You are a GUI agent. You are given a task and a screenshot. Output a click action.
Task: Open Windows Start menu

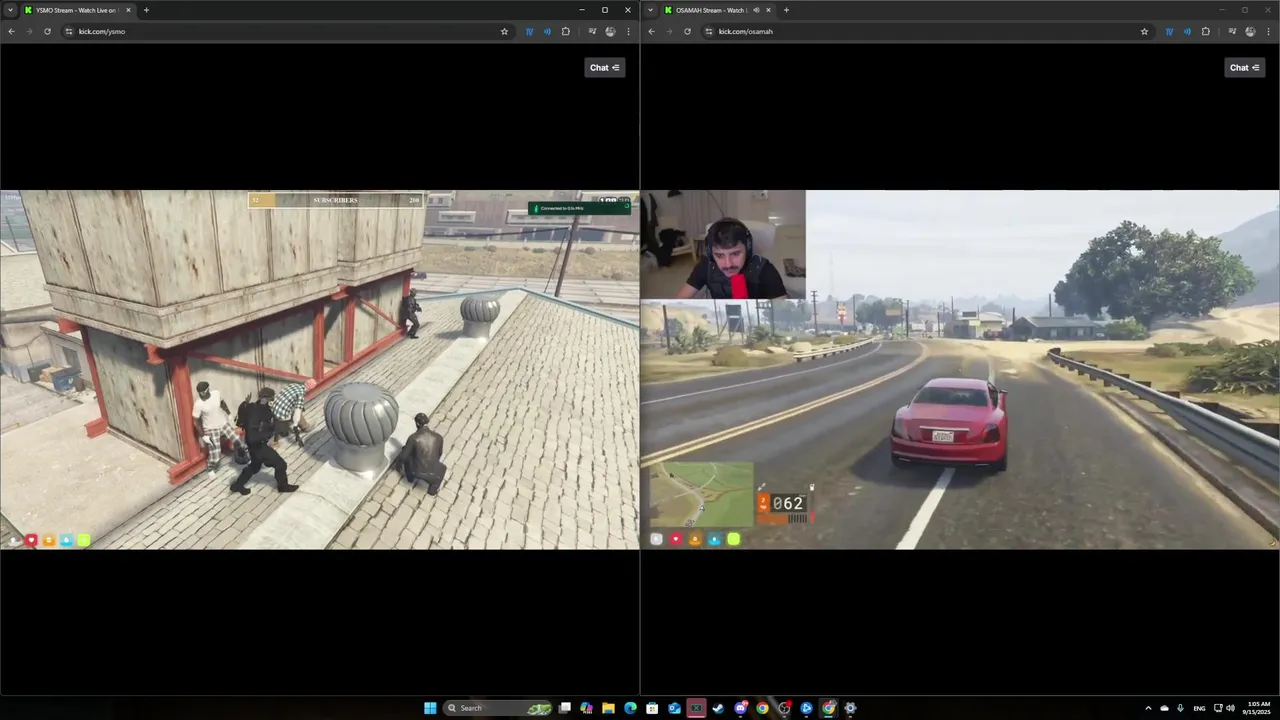430,708
